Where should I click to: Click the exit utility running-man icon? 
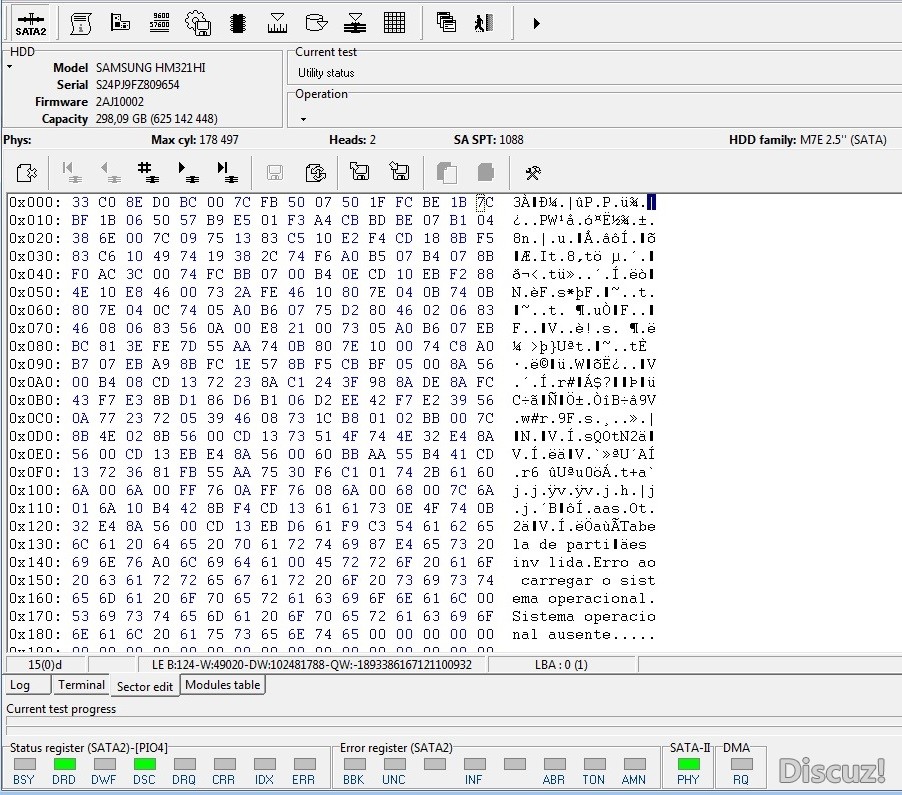pyautogui.click(x=484, y=23)
